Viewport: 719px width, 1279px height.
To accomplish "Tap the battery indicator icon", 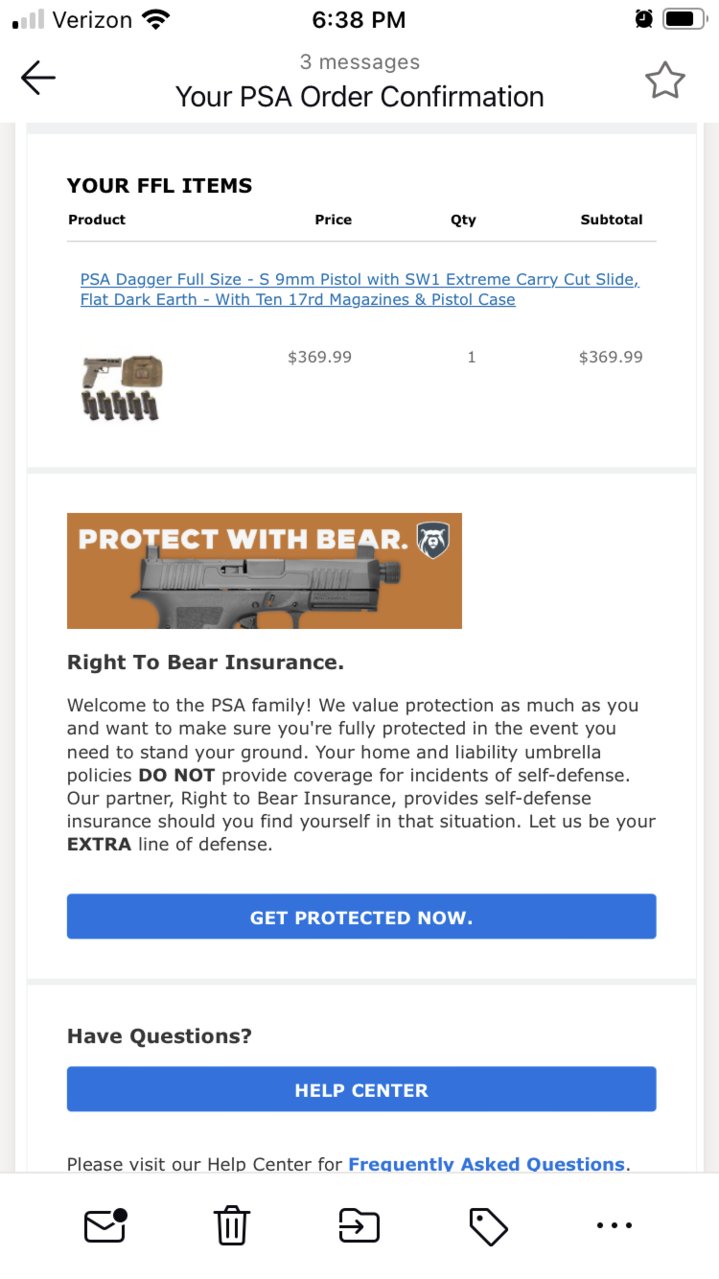I will 685,19.
